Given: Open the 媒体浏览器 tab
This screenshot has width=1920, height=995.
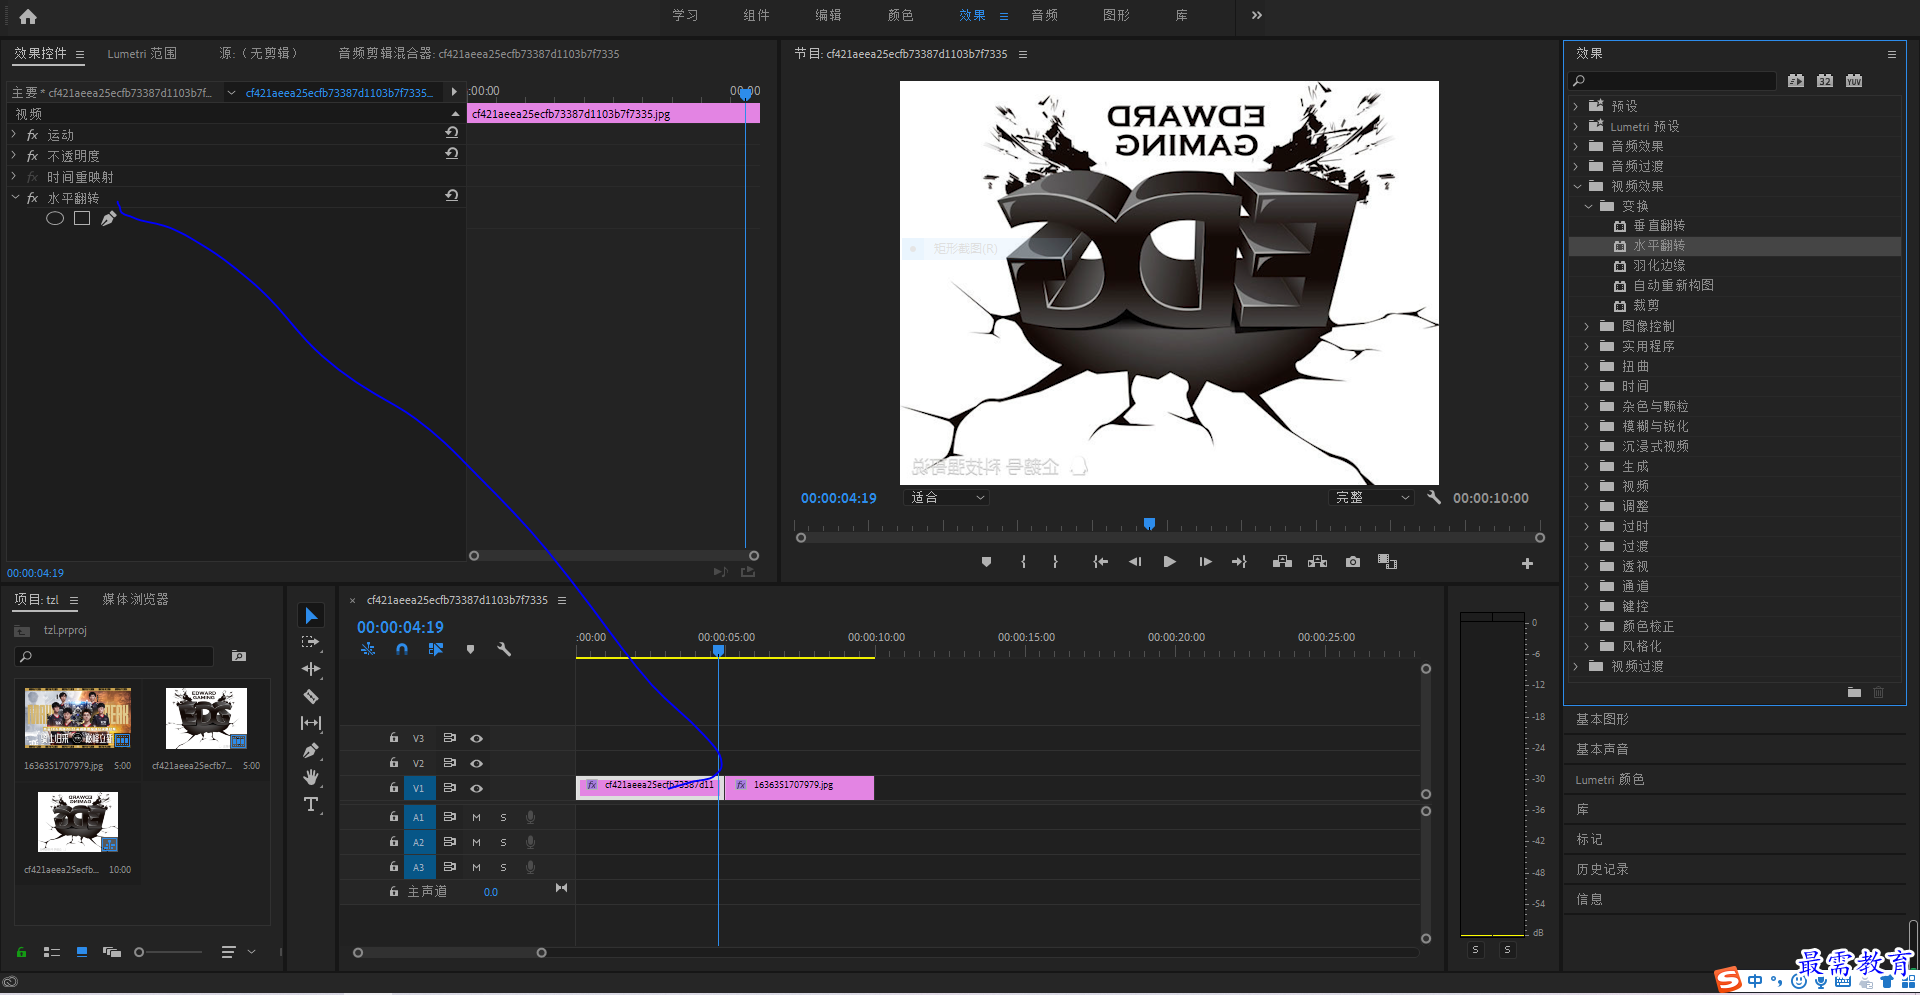Looking at the screenshot, I should (135, 599).
